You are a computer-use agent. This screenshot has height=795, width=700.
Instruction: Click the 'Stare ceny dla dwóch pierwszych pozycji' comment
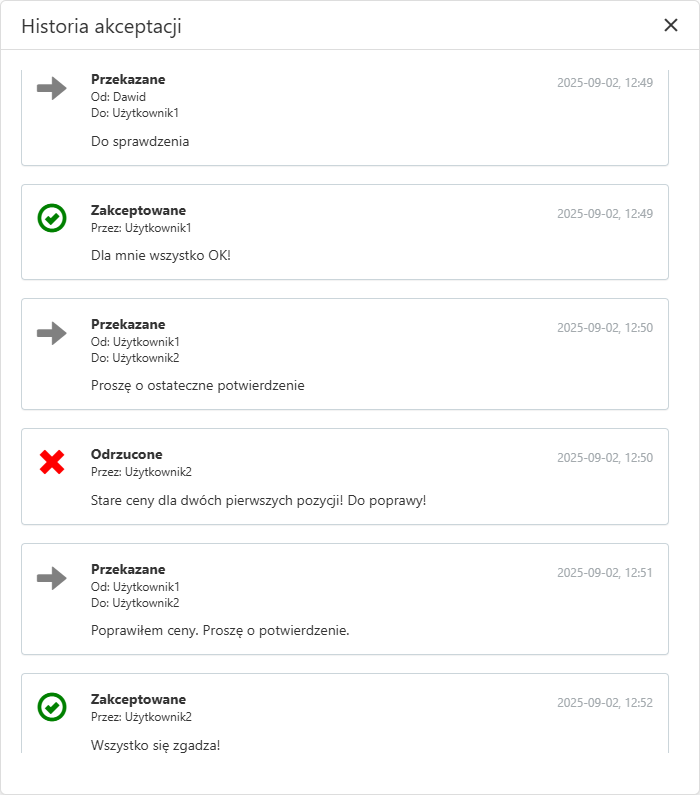pos(258,499)
